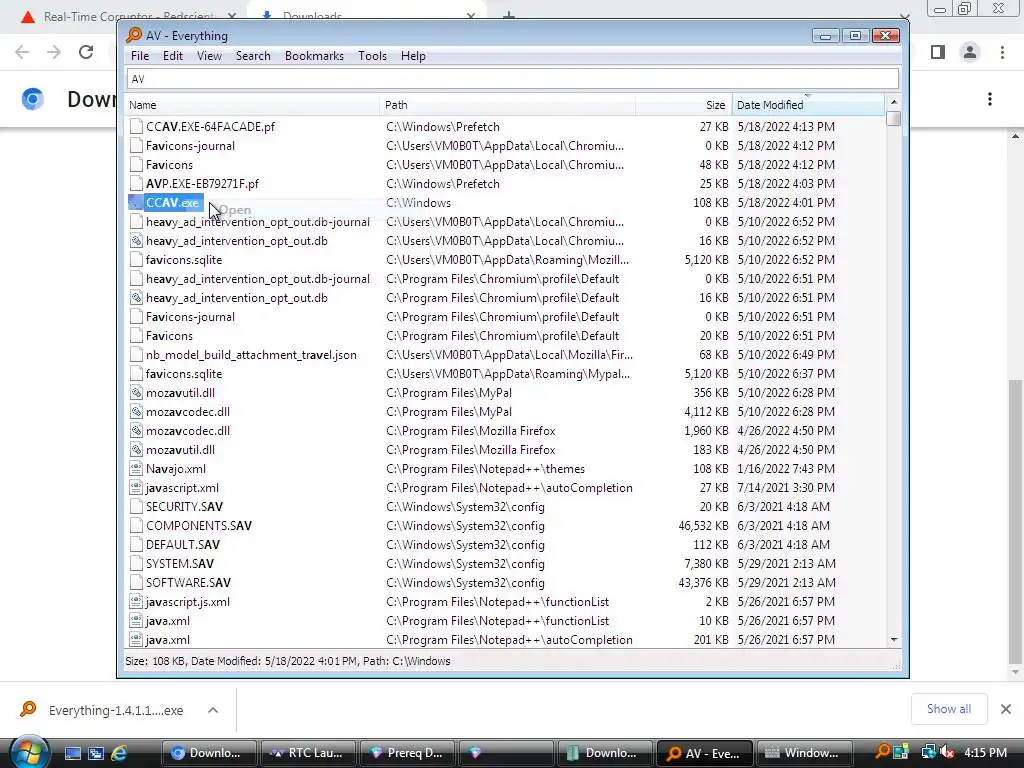This screenshot has width=1024, height=768.
Task: Open the File menu in Everything
Action: [x=140, y=56]
